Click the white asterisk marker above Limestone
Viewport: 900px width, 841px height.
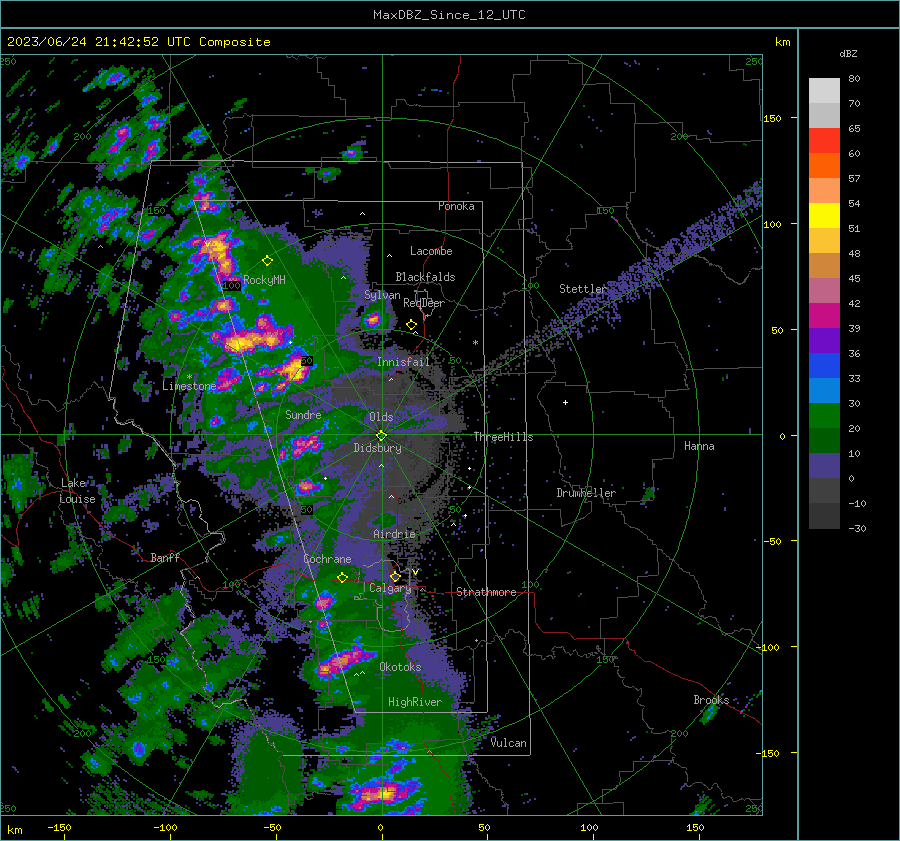(189, 377)
